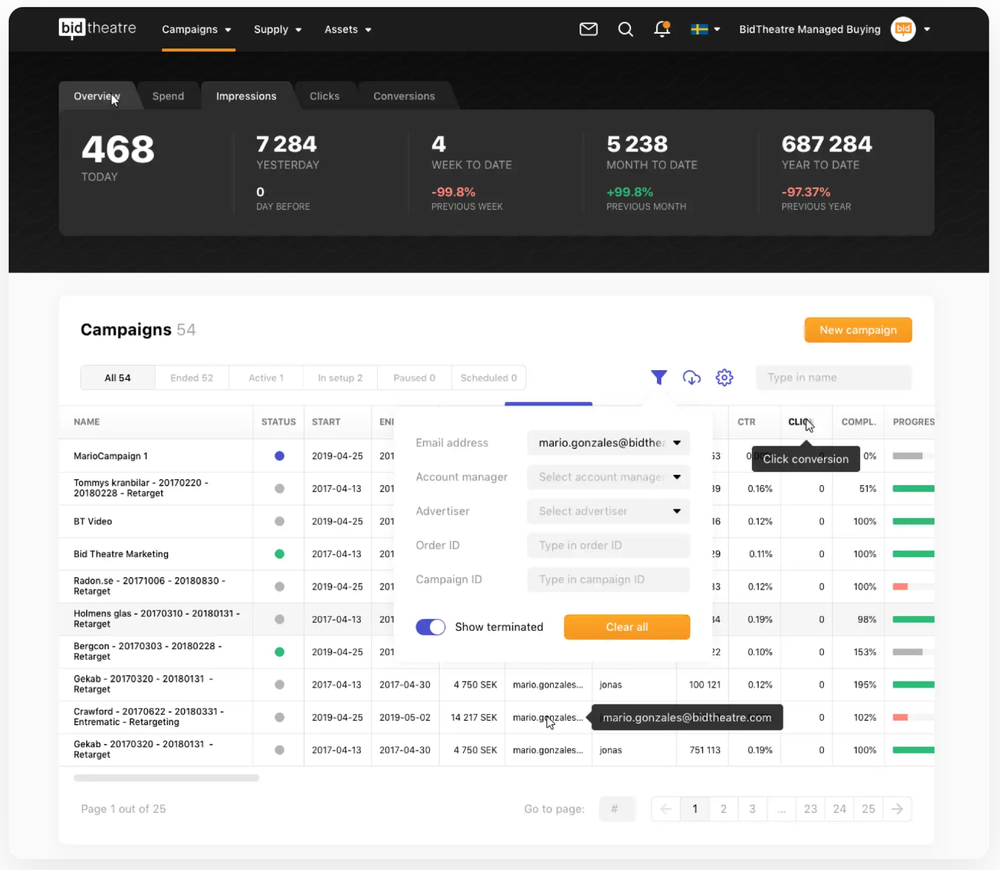Expand the language selector arrow
Image resolution: width=1000 pixels, height=870 pixels.
(x=717, y=29)
